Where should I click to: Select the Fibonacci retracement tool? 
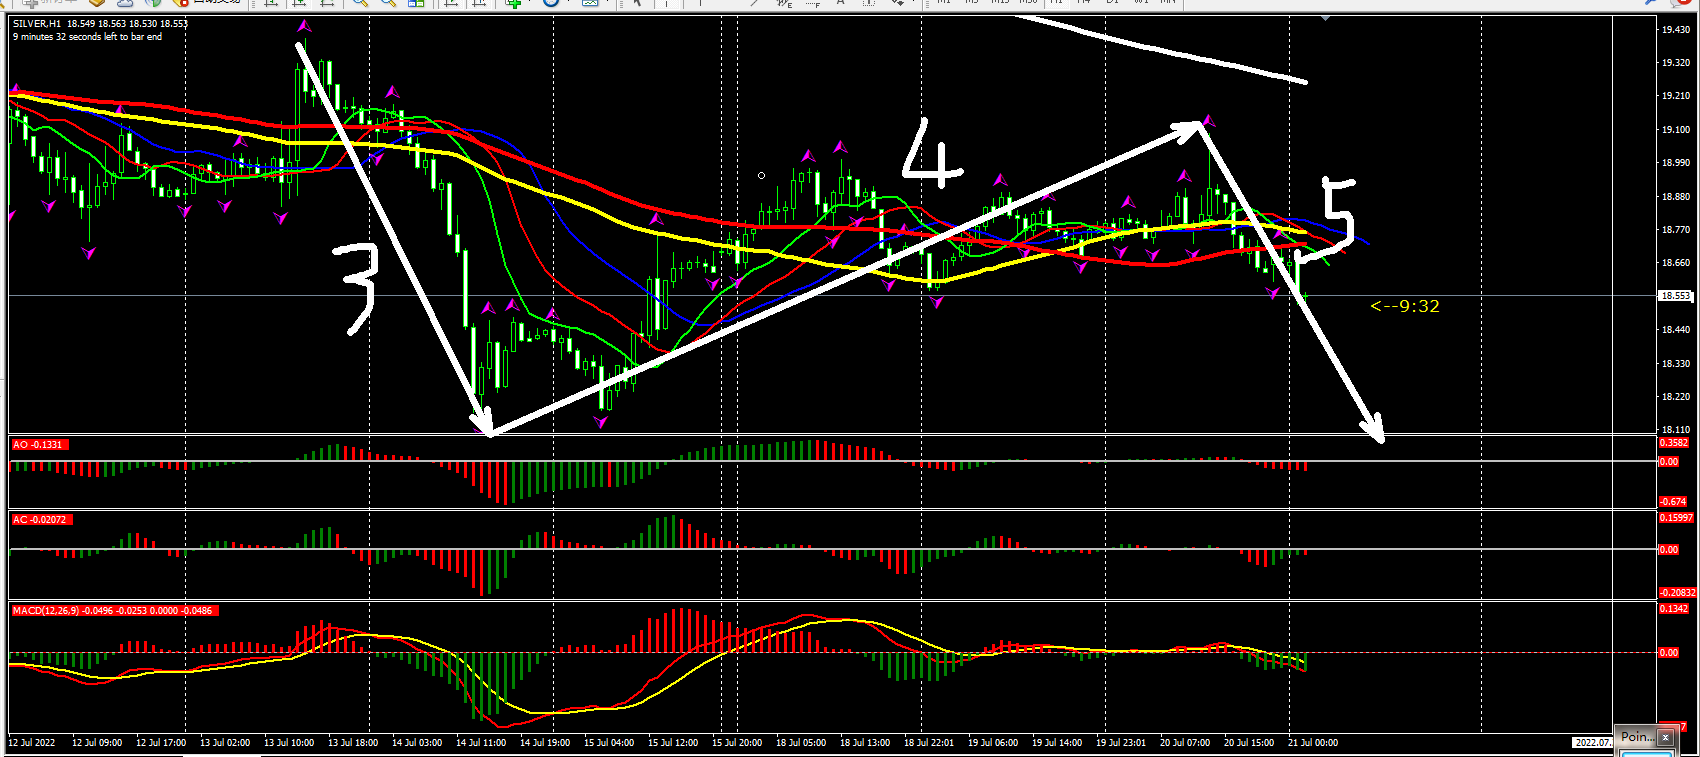(813, 3)
